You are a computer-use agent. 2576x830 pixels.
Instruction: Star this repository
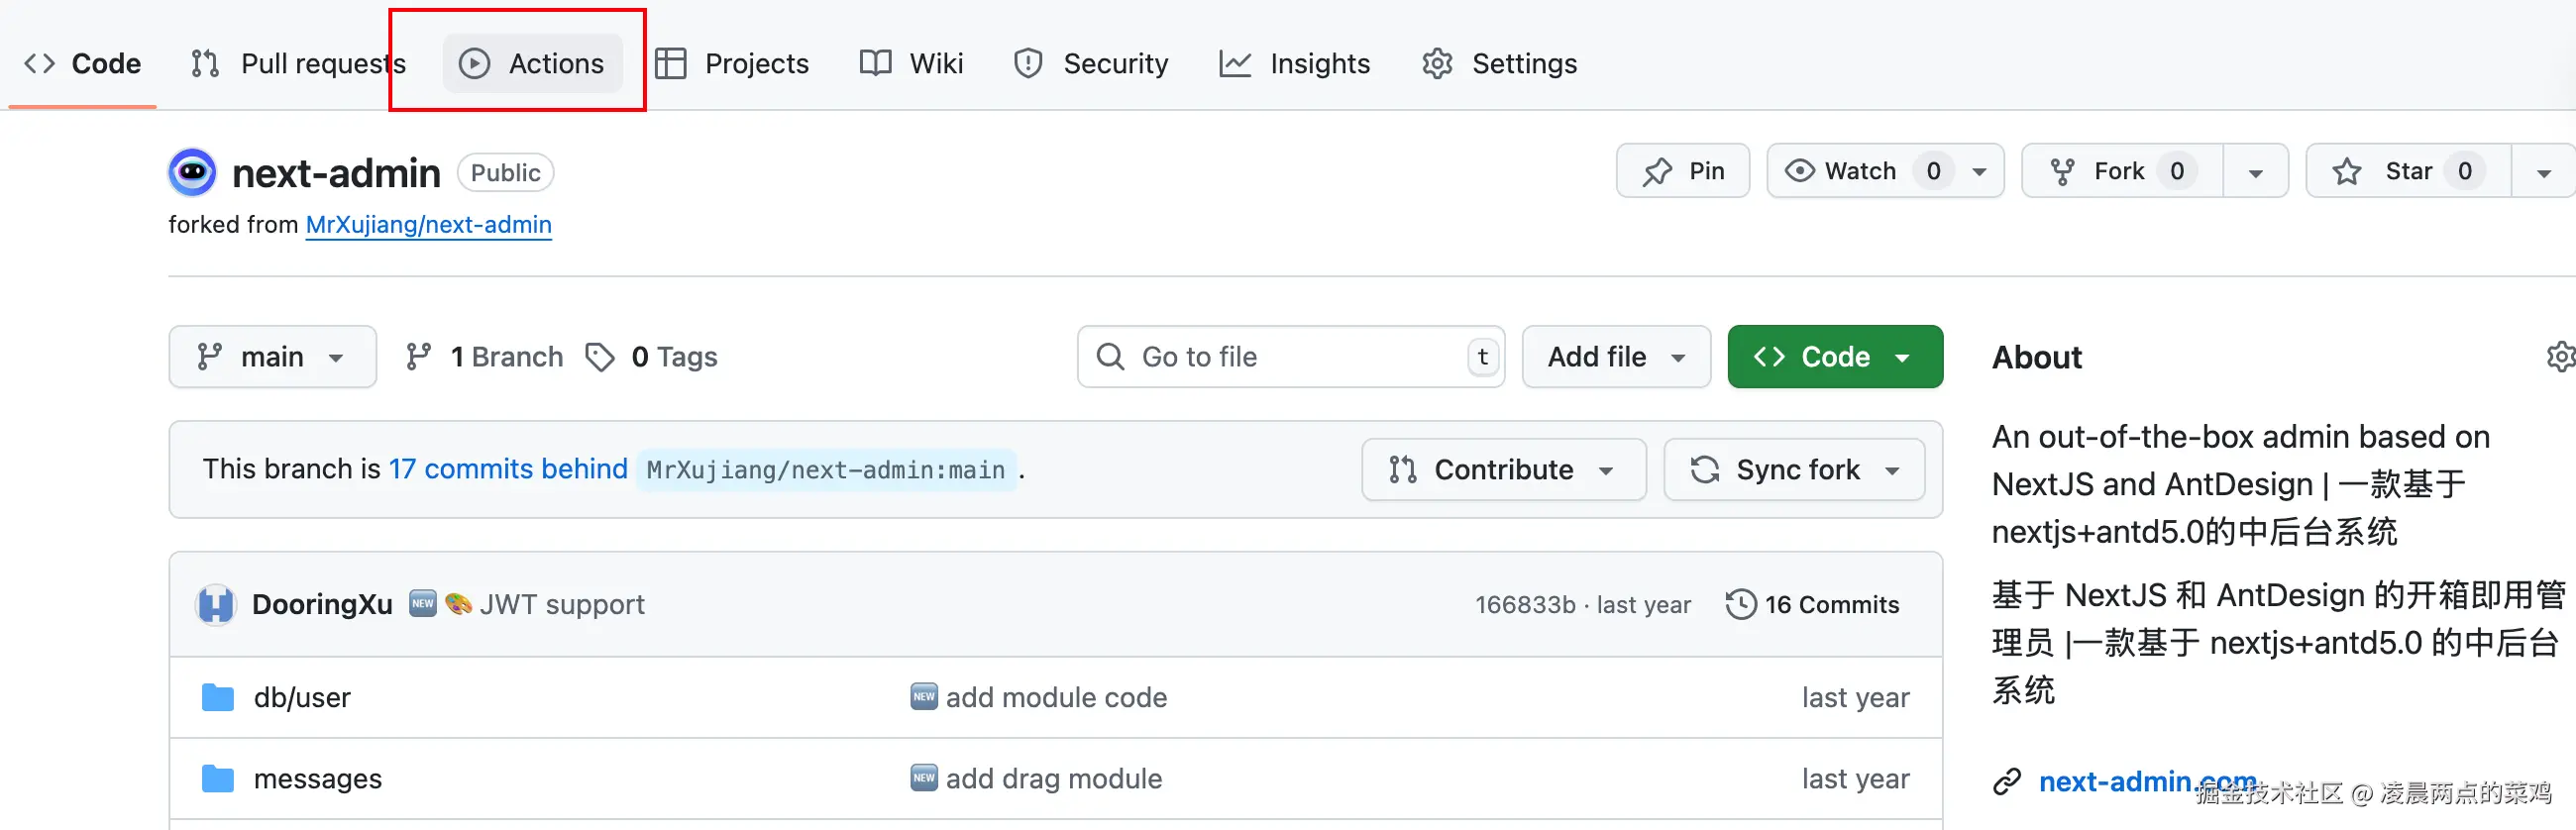(x=2408, y=171)
